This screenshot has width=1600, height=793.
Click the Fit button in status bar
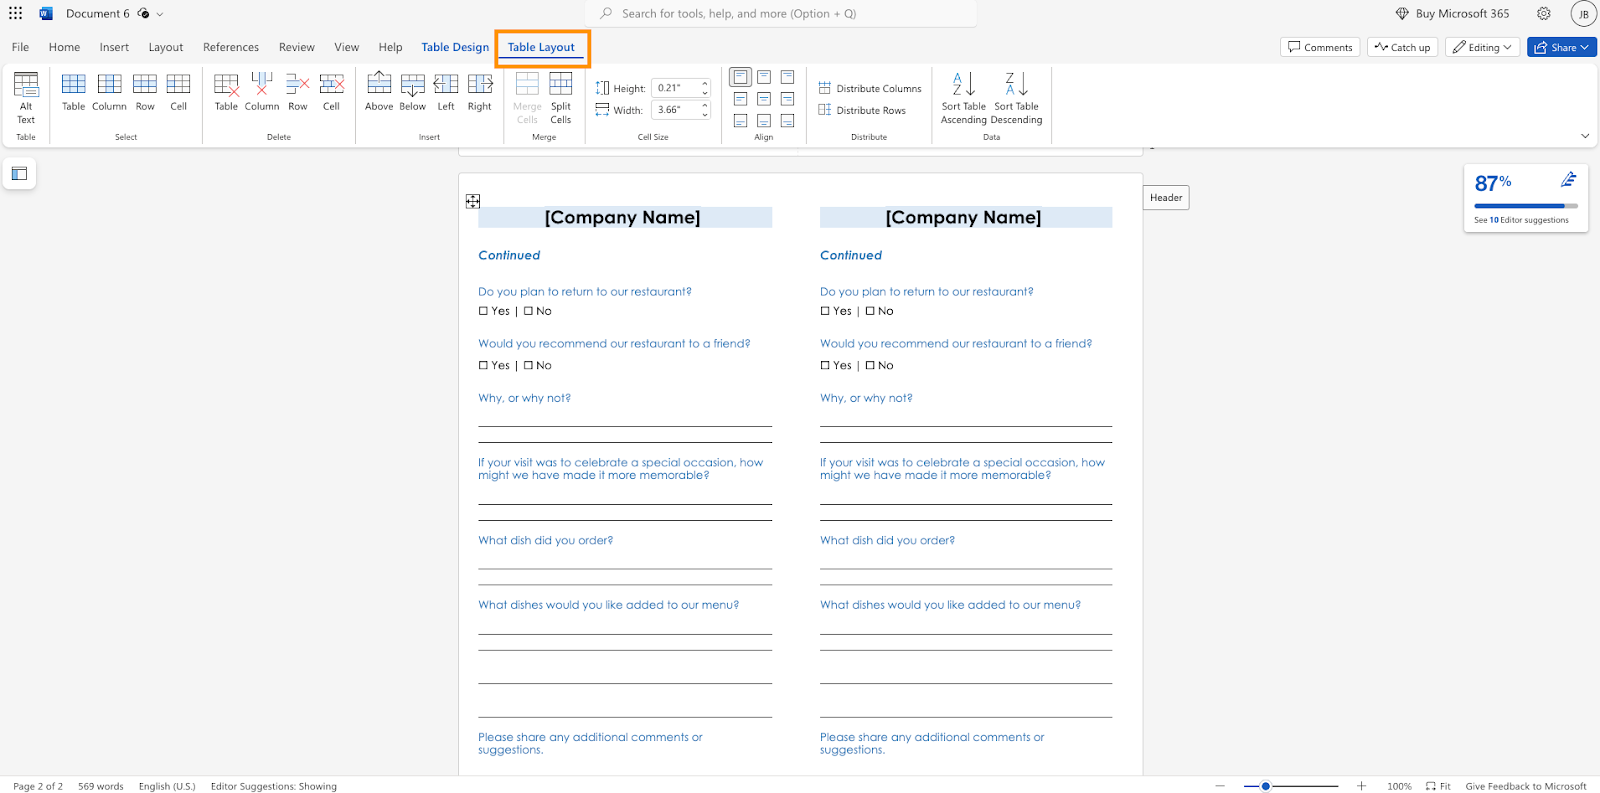coord(1438,786)
